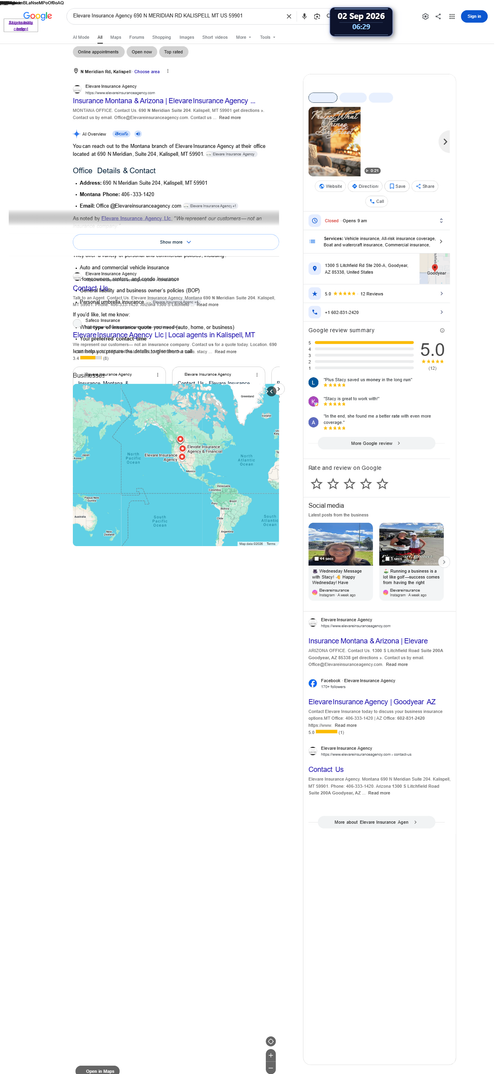This screenshot has width=500, height=1074.
Task: Click the Call button
Action: [376, 201]
